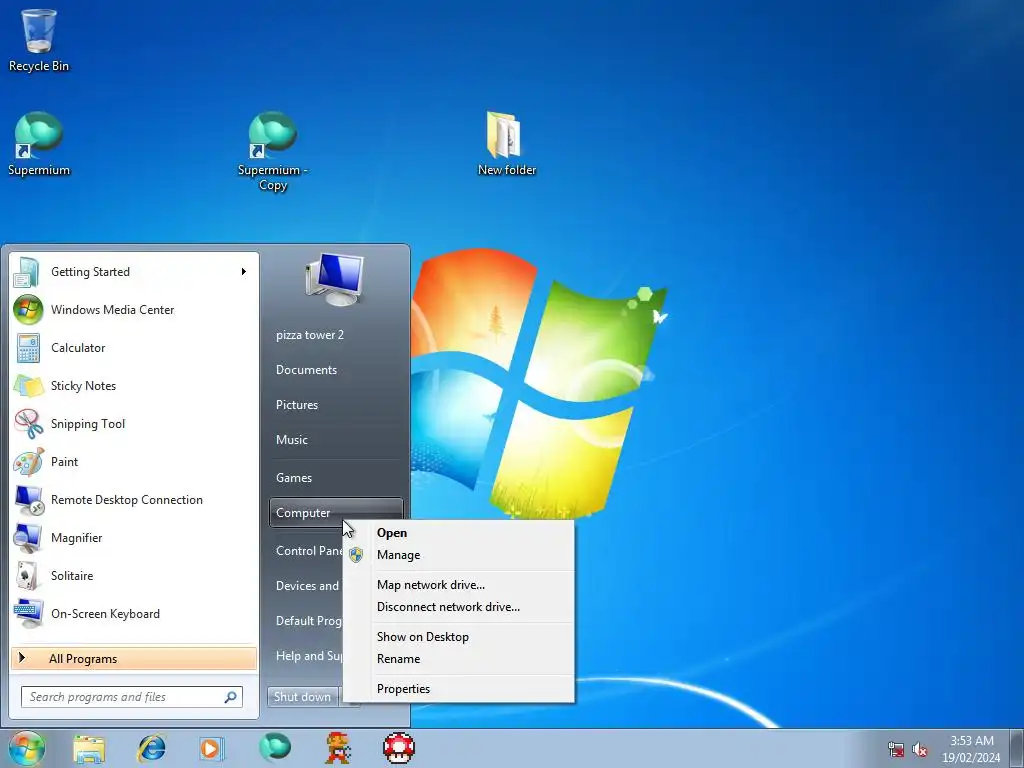
Task: Launch Windows Media Center from Start menu
Action: pos(134,310)
